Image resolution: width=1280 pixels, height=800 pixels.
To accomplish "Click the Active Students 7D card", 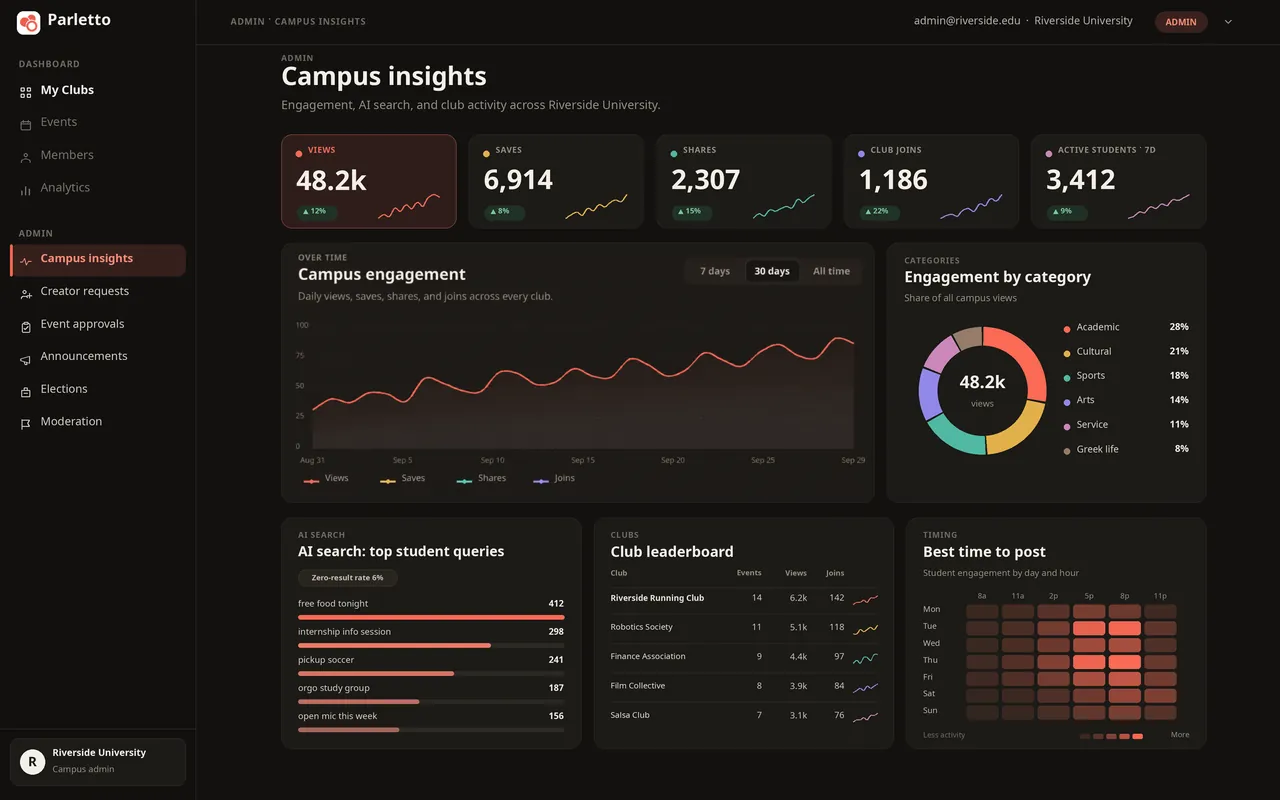I will [1119, 182].
